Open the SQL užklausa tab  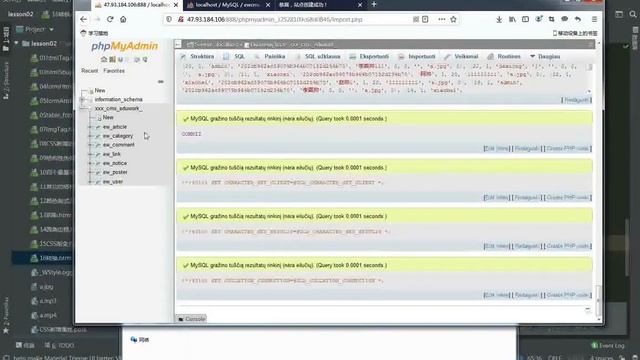[318, 56]
